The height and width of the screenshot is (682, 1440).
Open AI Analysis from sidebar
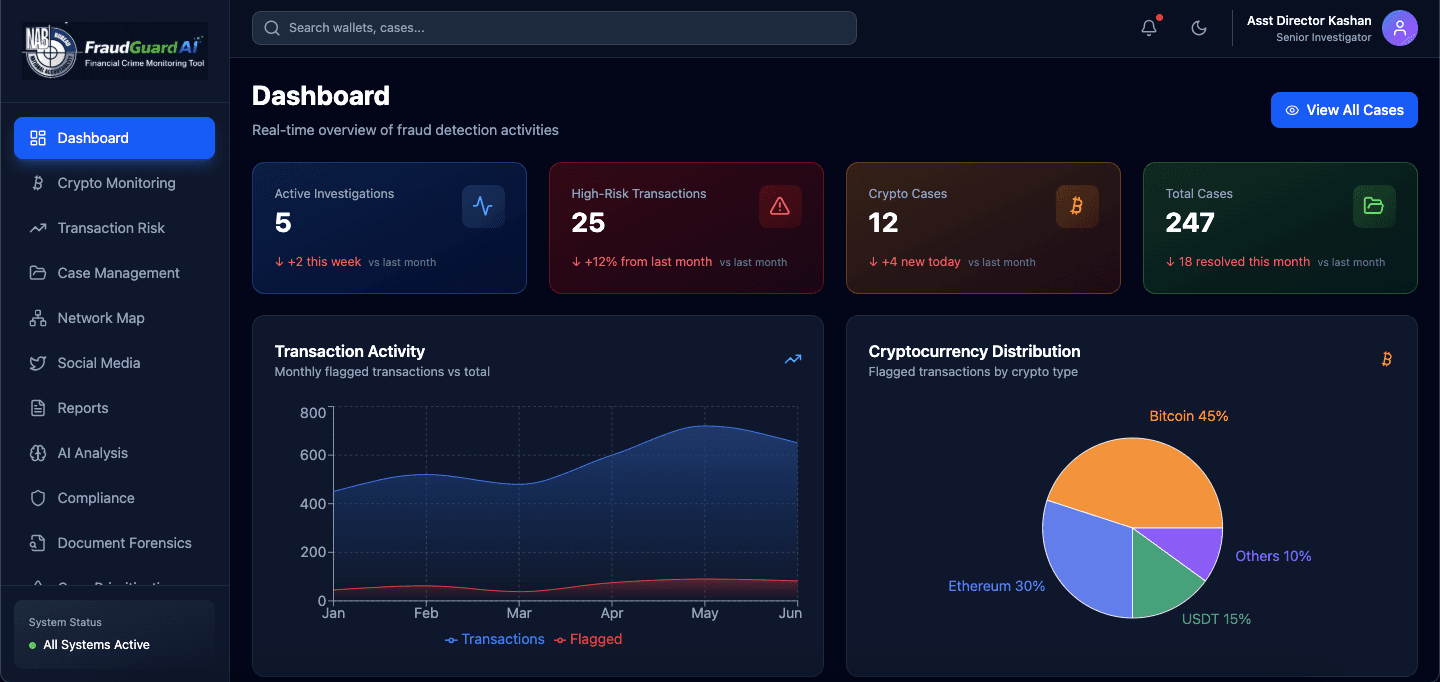[x=114, y=453]
